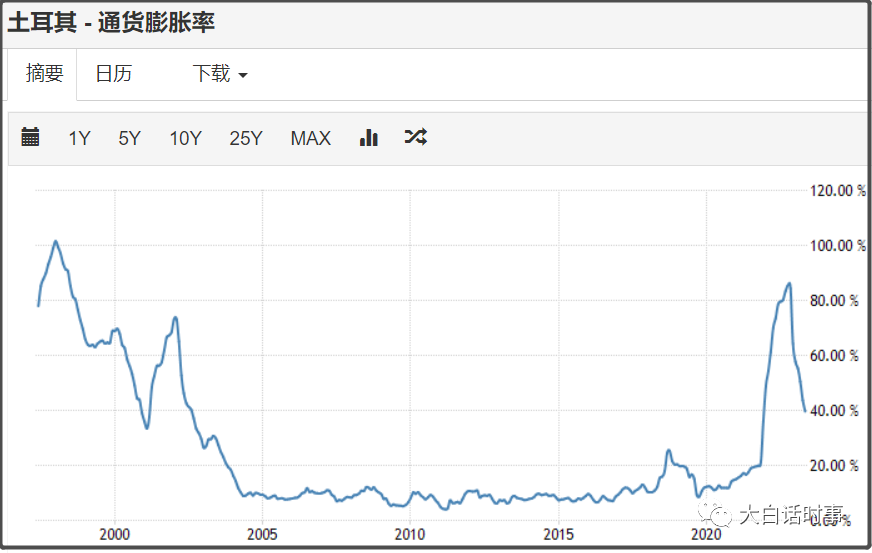
Task: Click the compare shuffle icon
Action: (x=415, y=137)
